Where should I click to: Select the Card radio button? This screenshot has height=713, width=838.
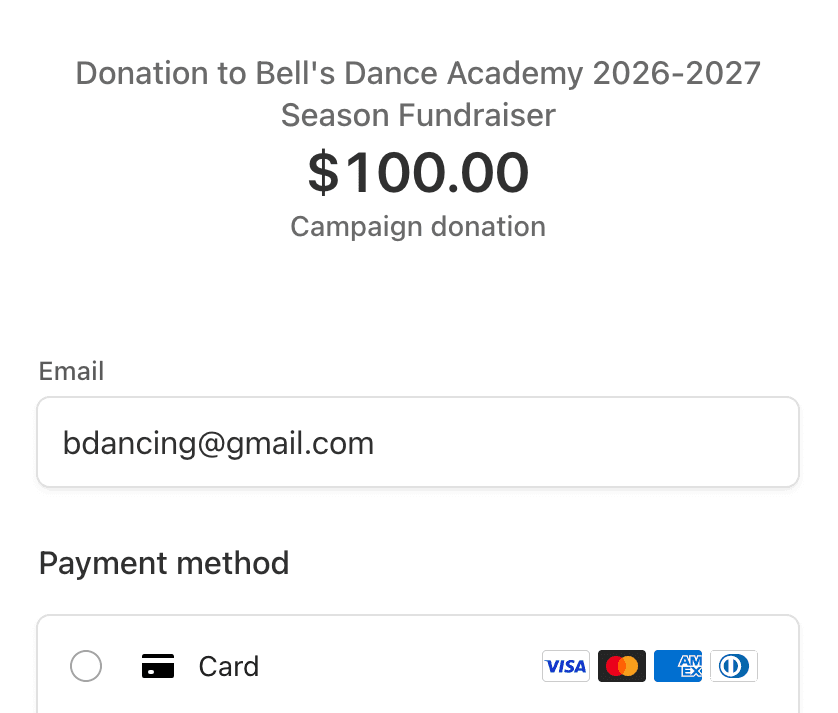tap(86, 666)
